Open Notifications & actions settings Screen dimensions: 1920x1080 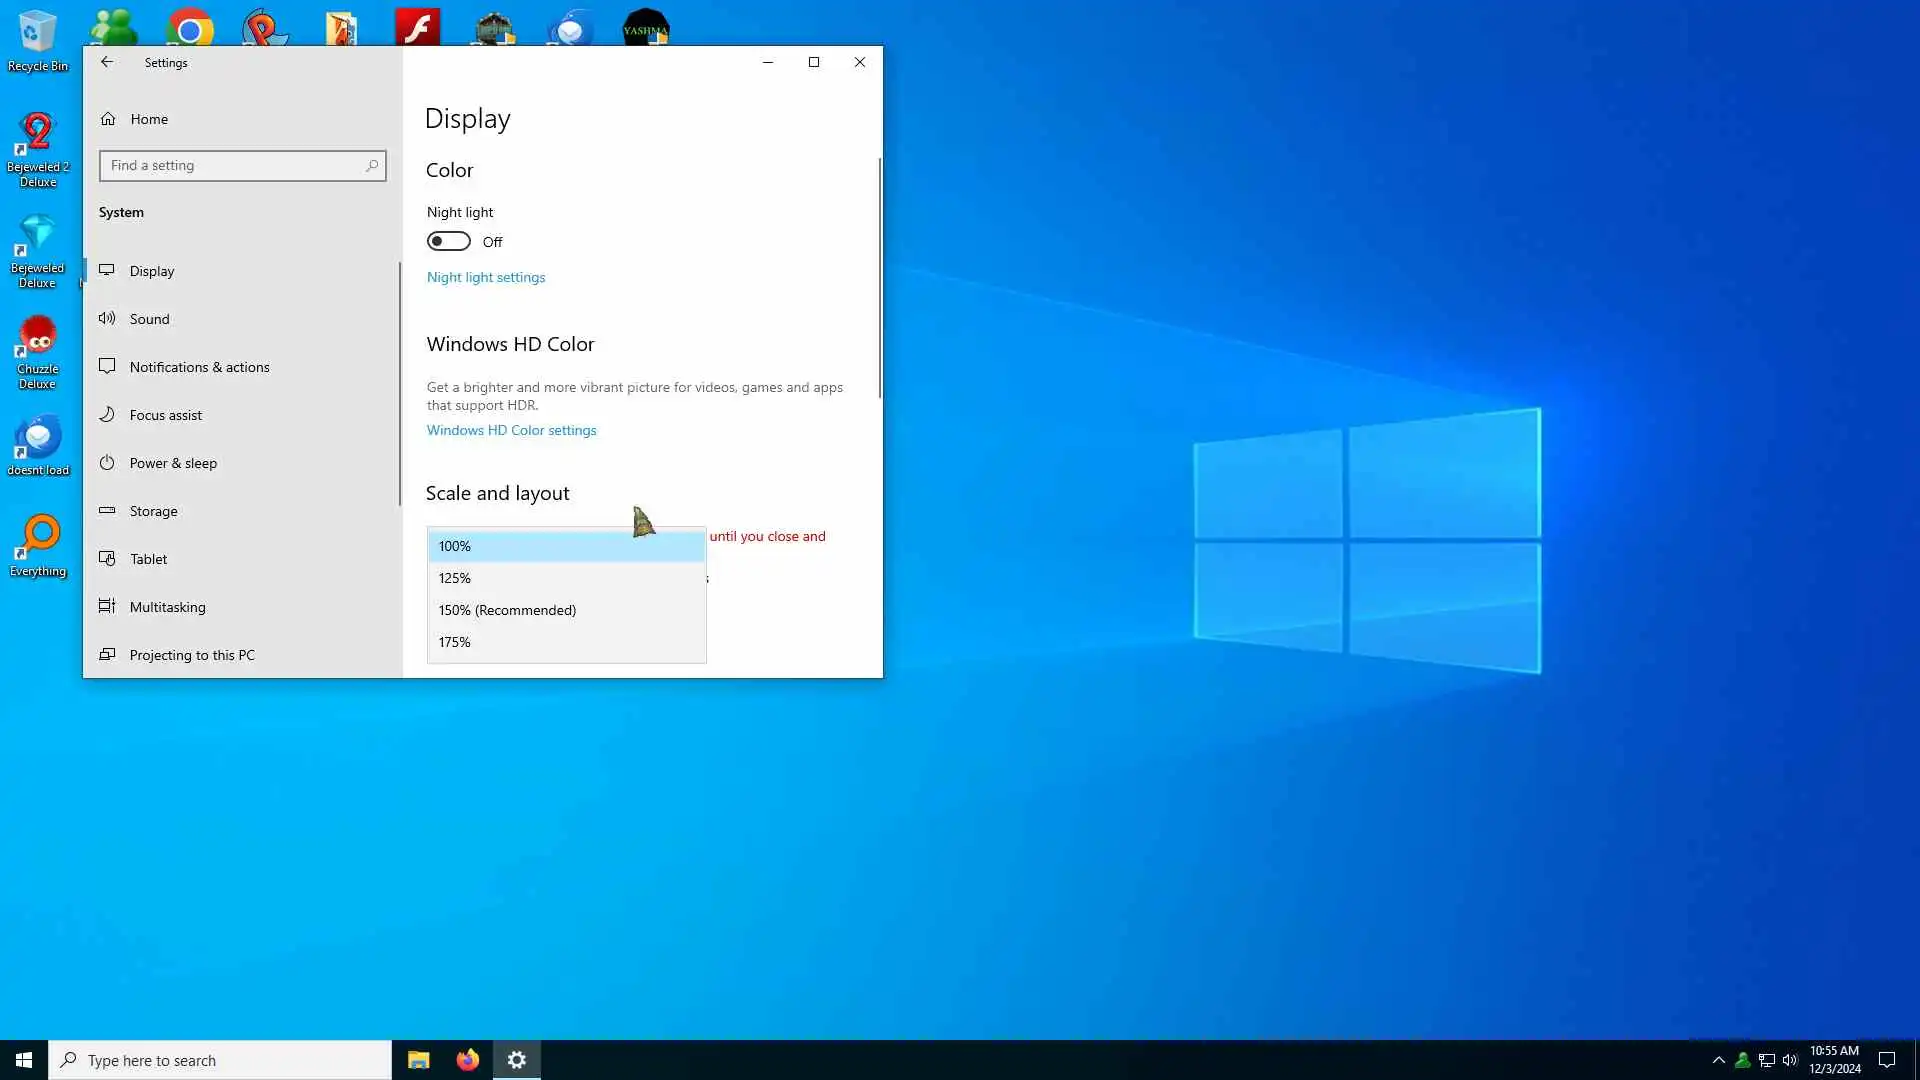(199, 367)
